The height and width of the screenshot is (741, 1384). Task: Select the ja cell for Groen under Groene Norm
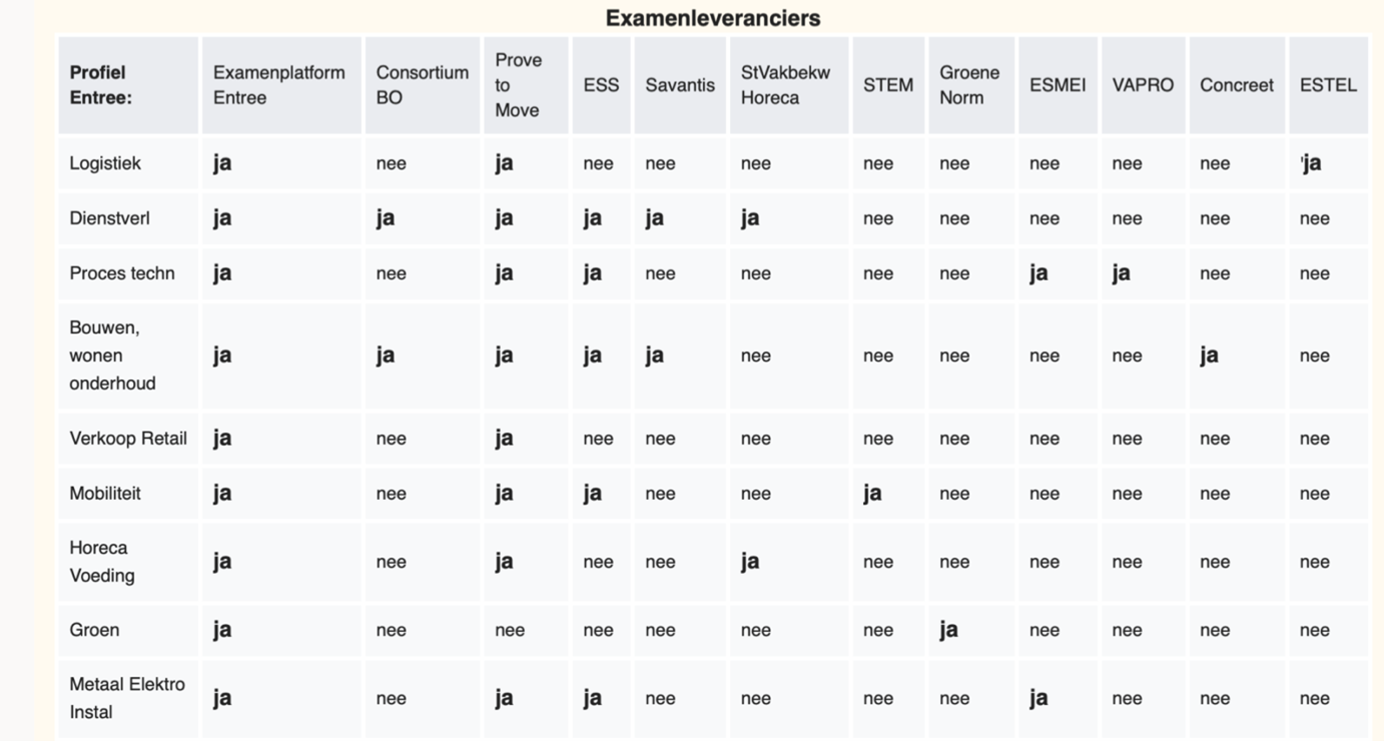[948, 630]
